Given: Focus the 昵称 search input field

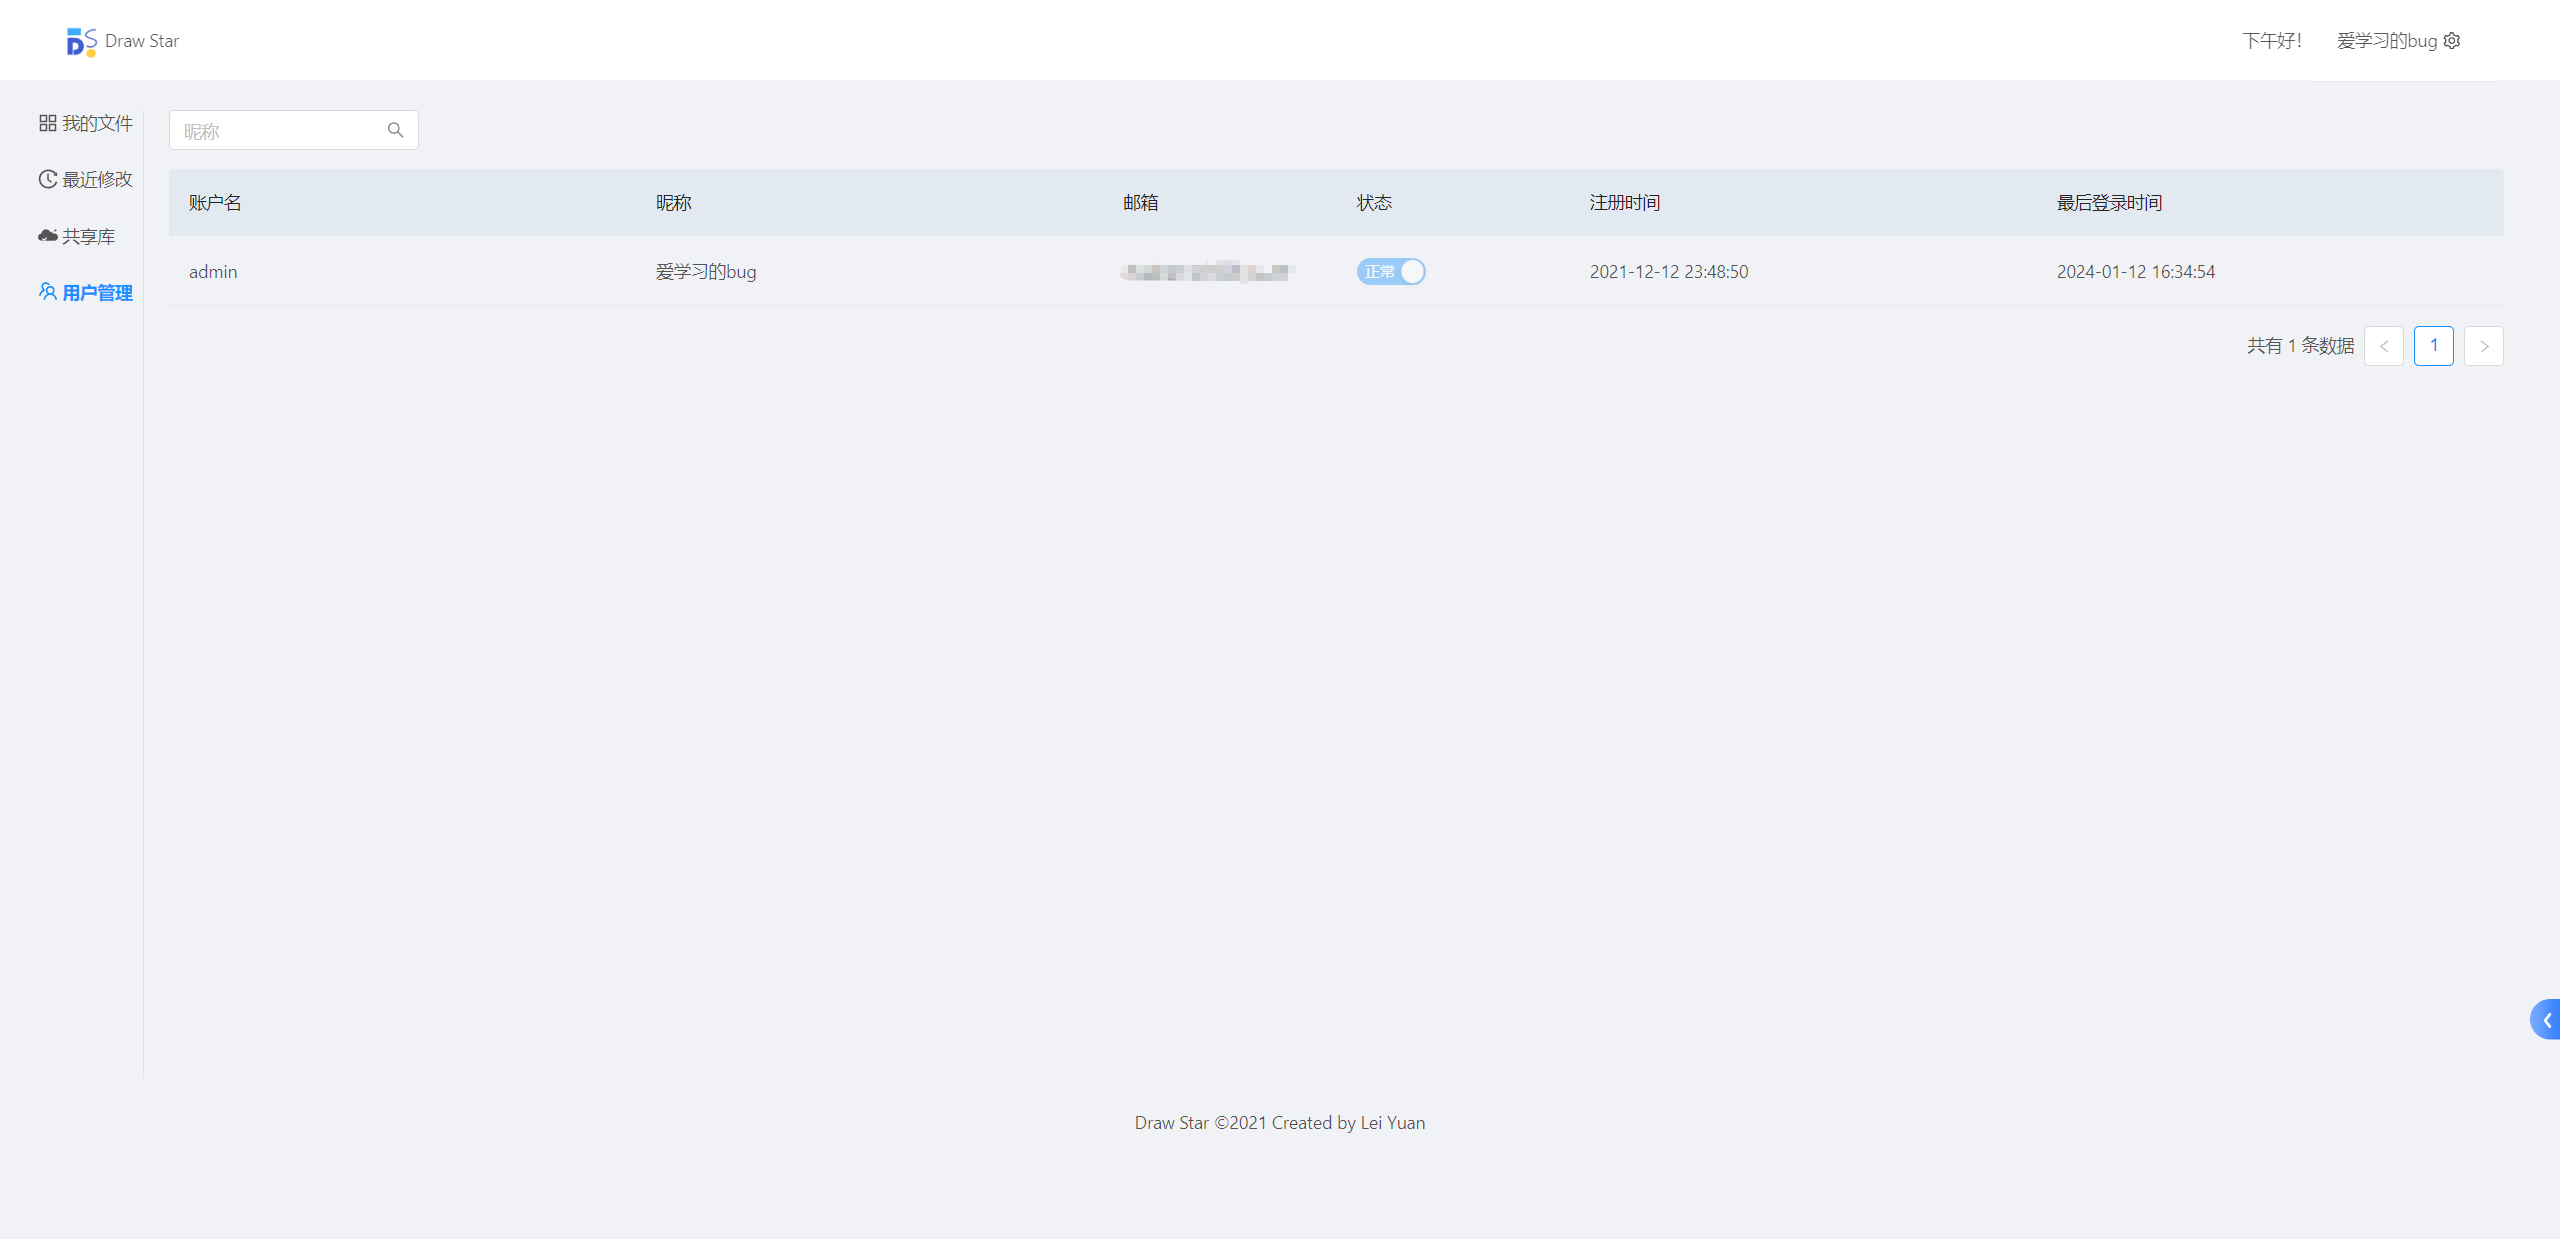Looking at the screenshot, I should click(294, 130).
